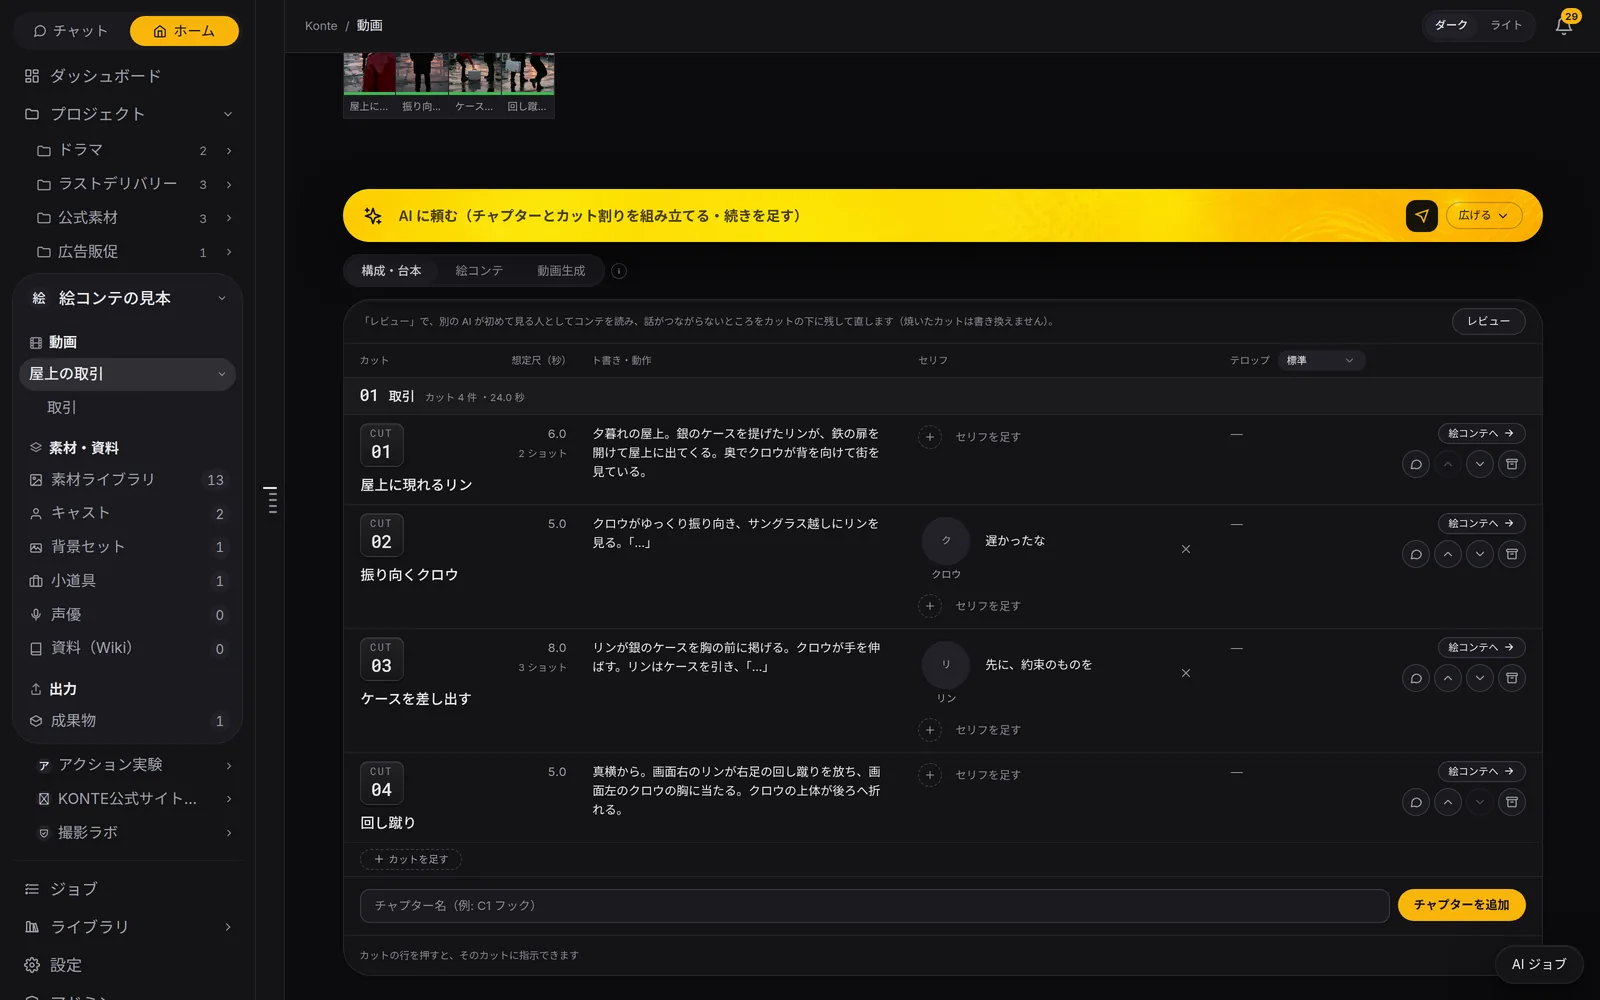Screen dimensions: 1600x1000
Task: Remove the line 遅かったな
Action: coord(1186,549)
